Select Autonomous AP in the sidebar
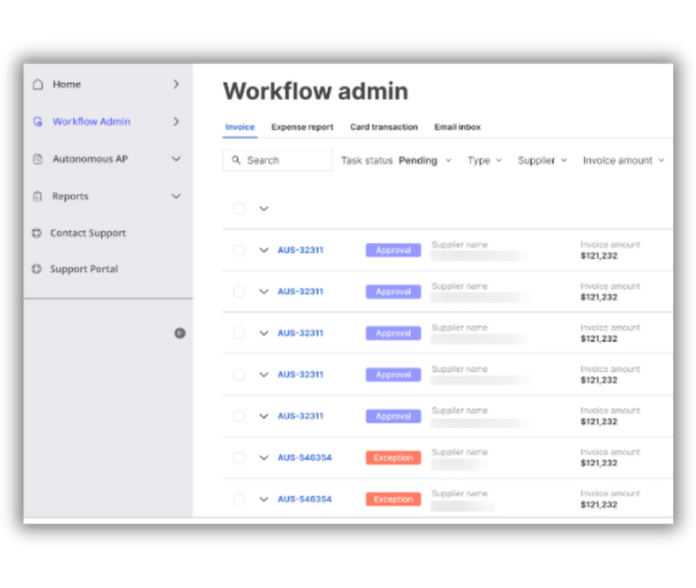Screen dimensions: 696x588 [x=108, y=159]
